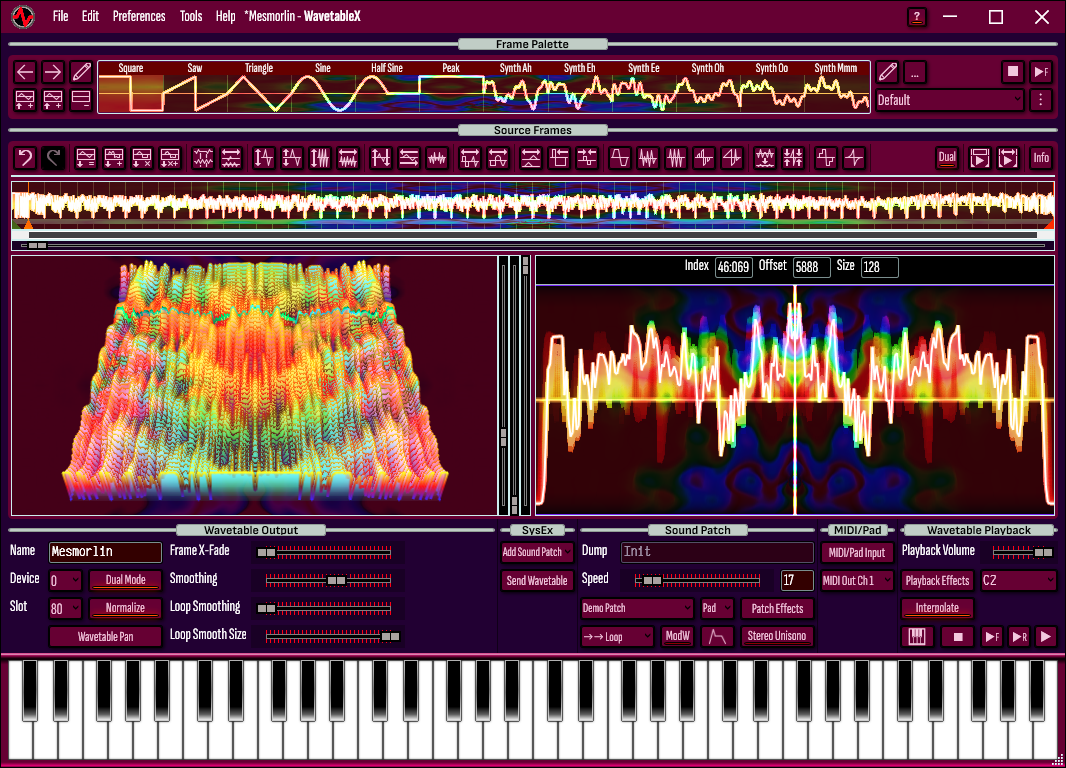This screenshot has width=1066, height=768.
Task: Select the pencil tool beside the palette arrows
Action: (x=81, y=71)
